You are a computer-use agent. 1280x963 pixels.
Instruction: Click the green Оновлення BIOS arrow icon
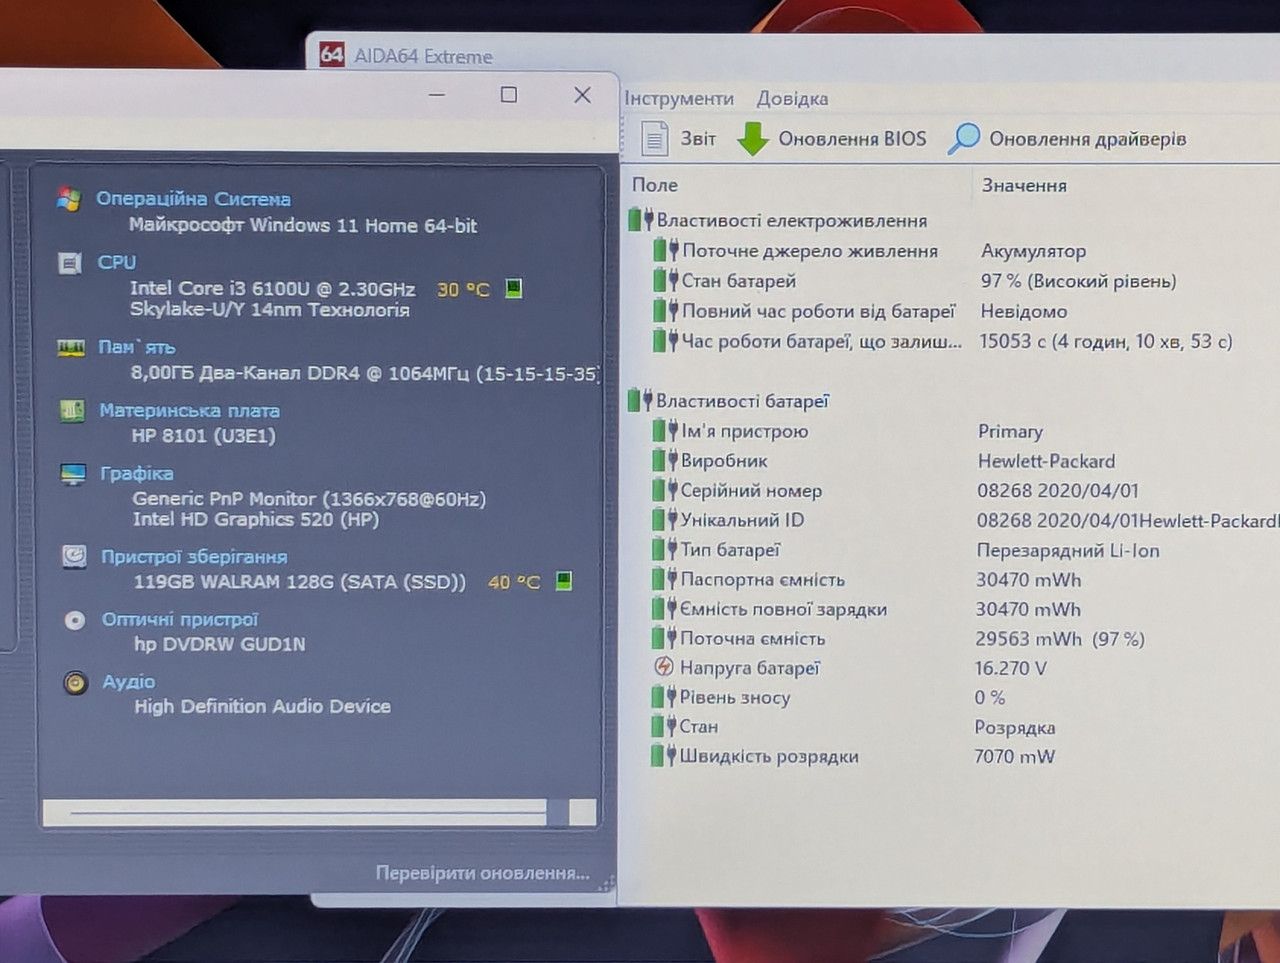pos(752,139)
